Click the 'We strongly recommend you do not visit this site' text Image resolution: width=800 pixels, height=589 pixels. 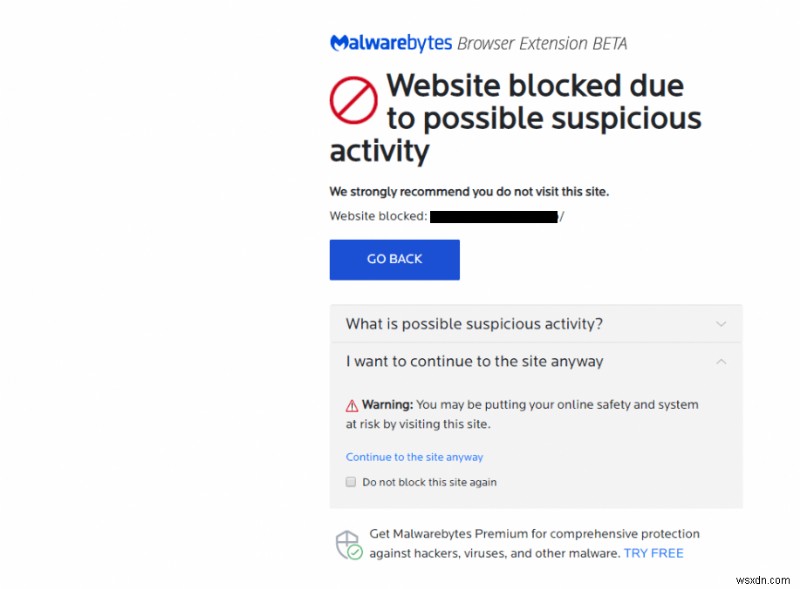coord(470,191)
